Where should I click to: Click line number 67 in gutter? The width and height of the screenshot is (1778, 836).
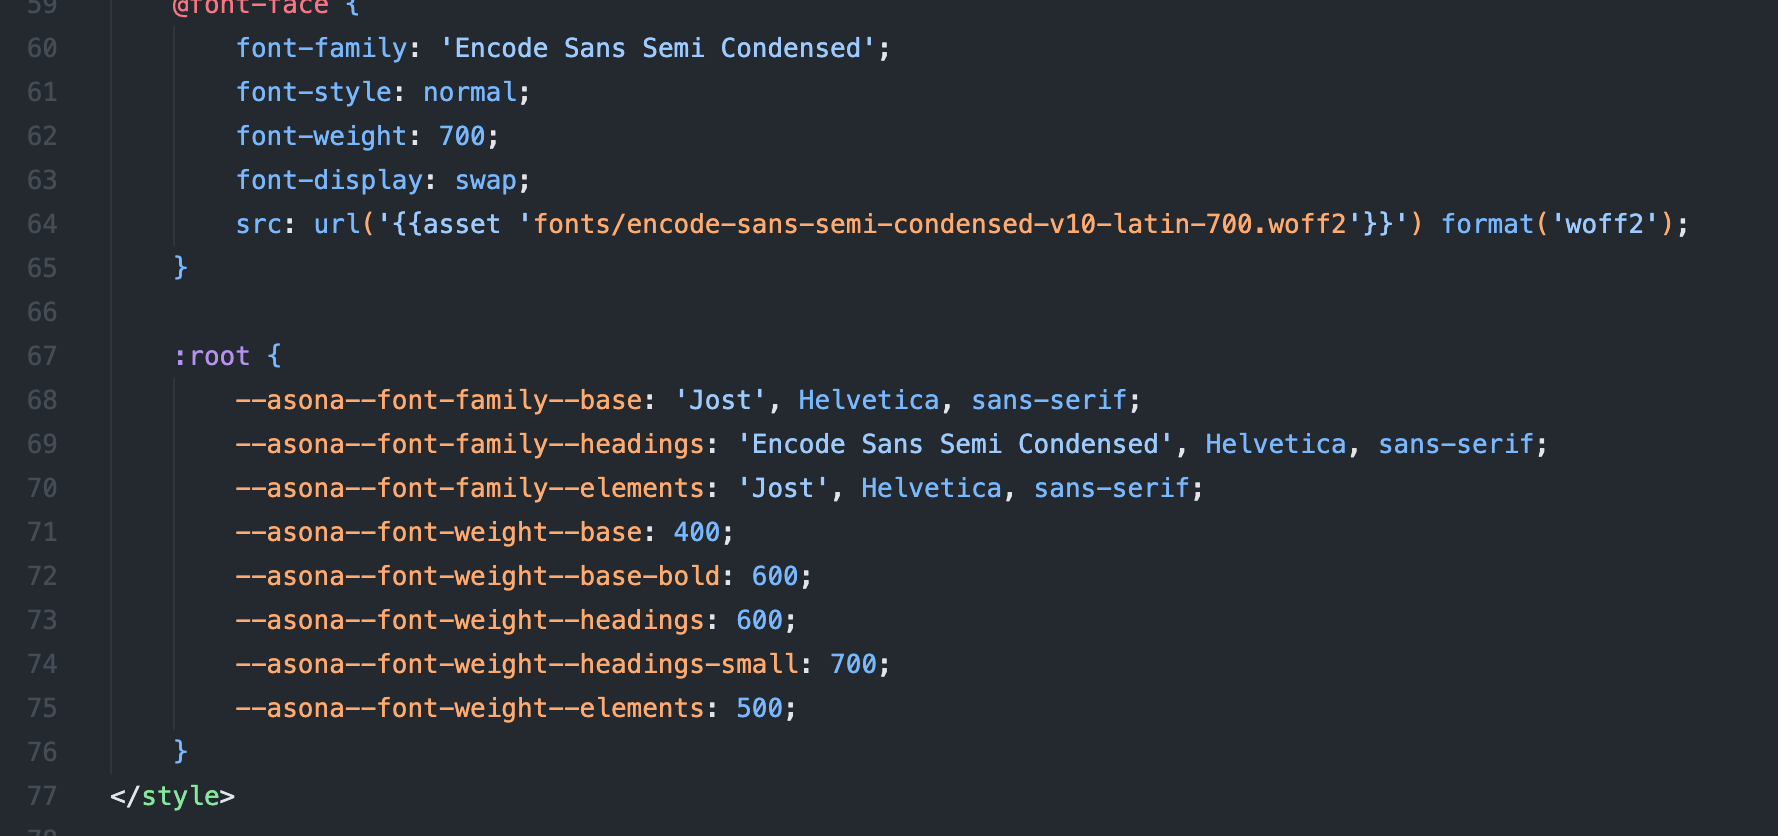pyautogui.click(x=42, y=356)
